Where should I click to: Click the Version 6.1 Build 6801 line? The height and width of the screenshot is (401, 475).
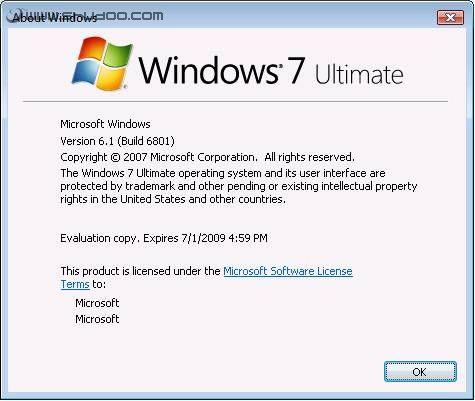click(x=117, y=141)
